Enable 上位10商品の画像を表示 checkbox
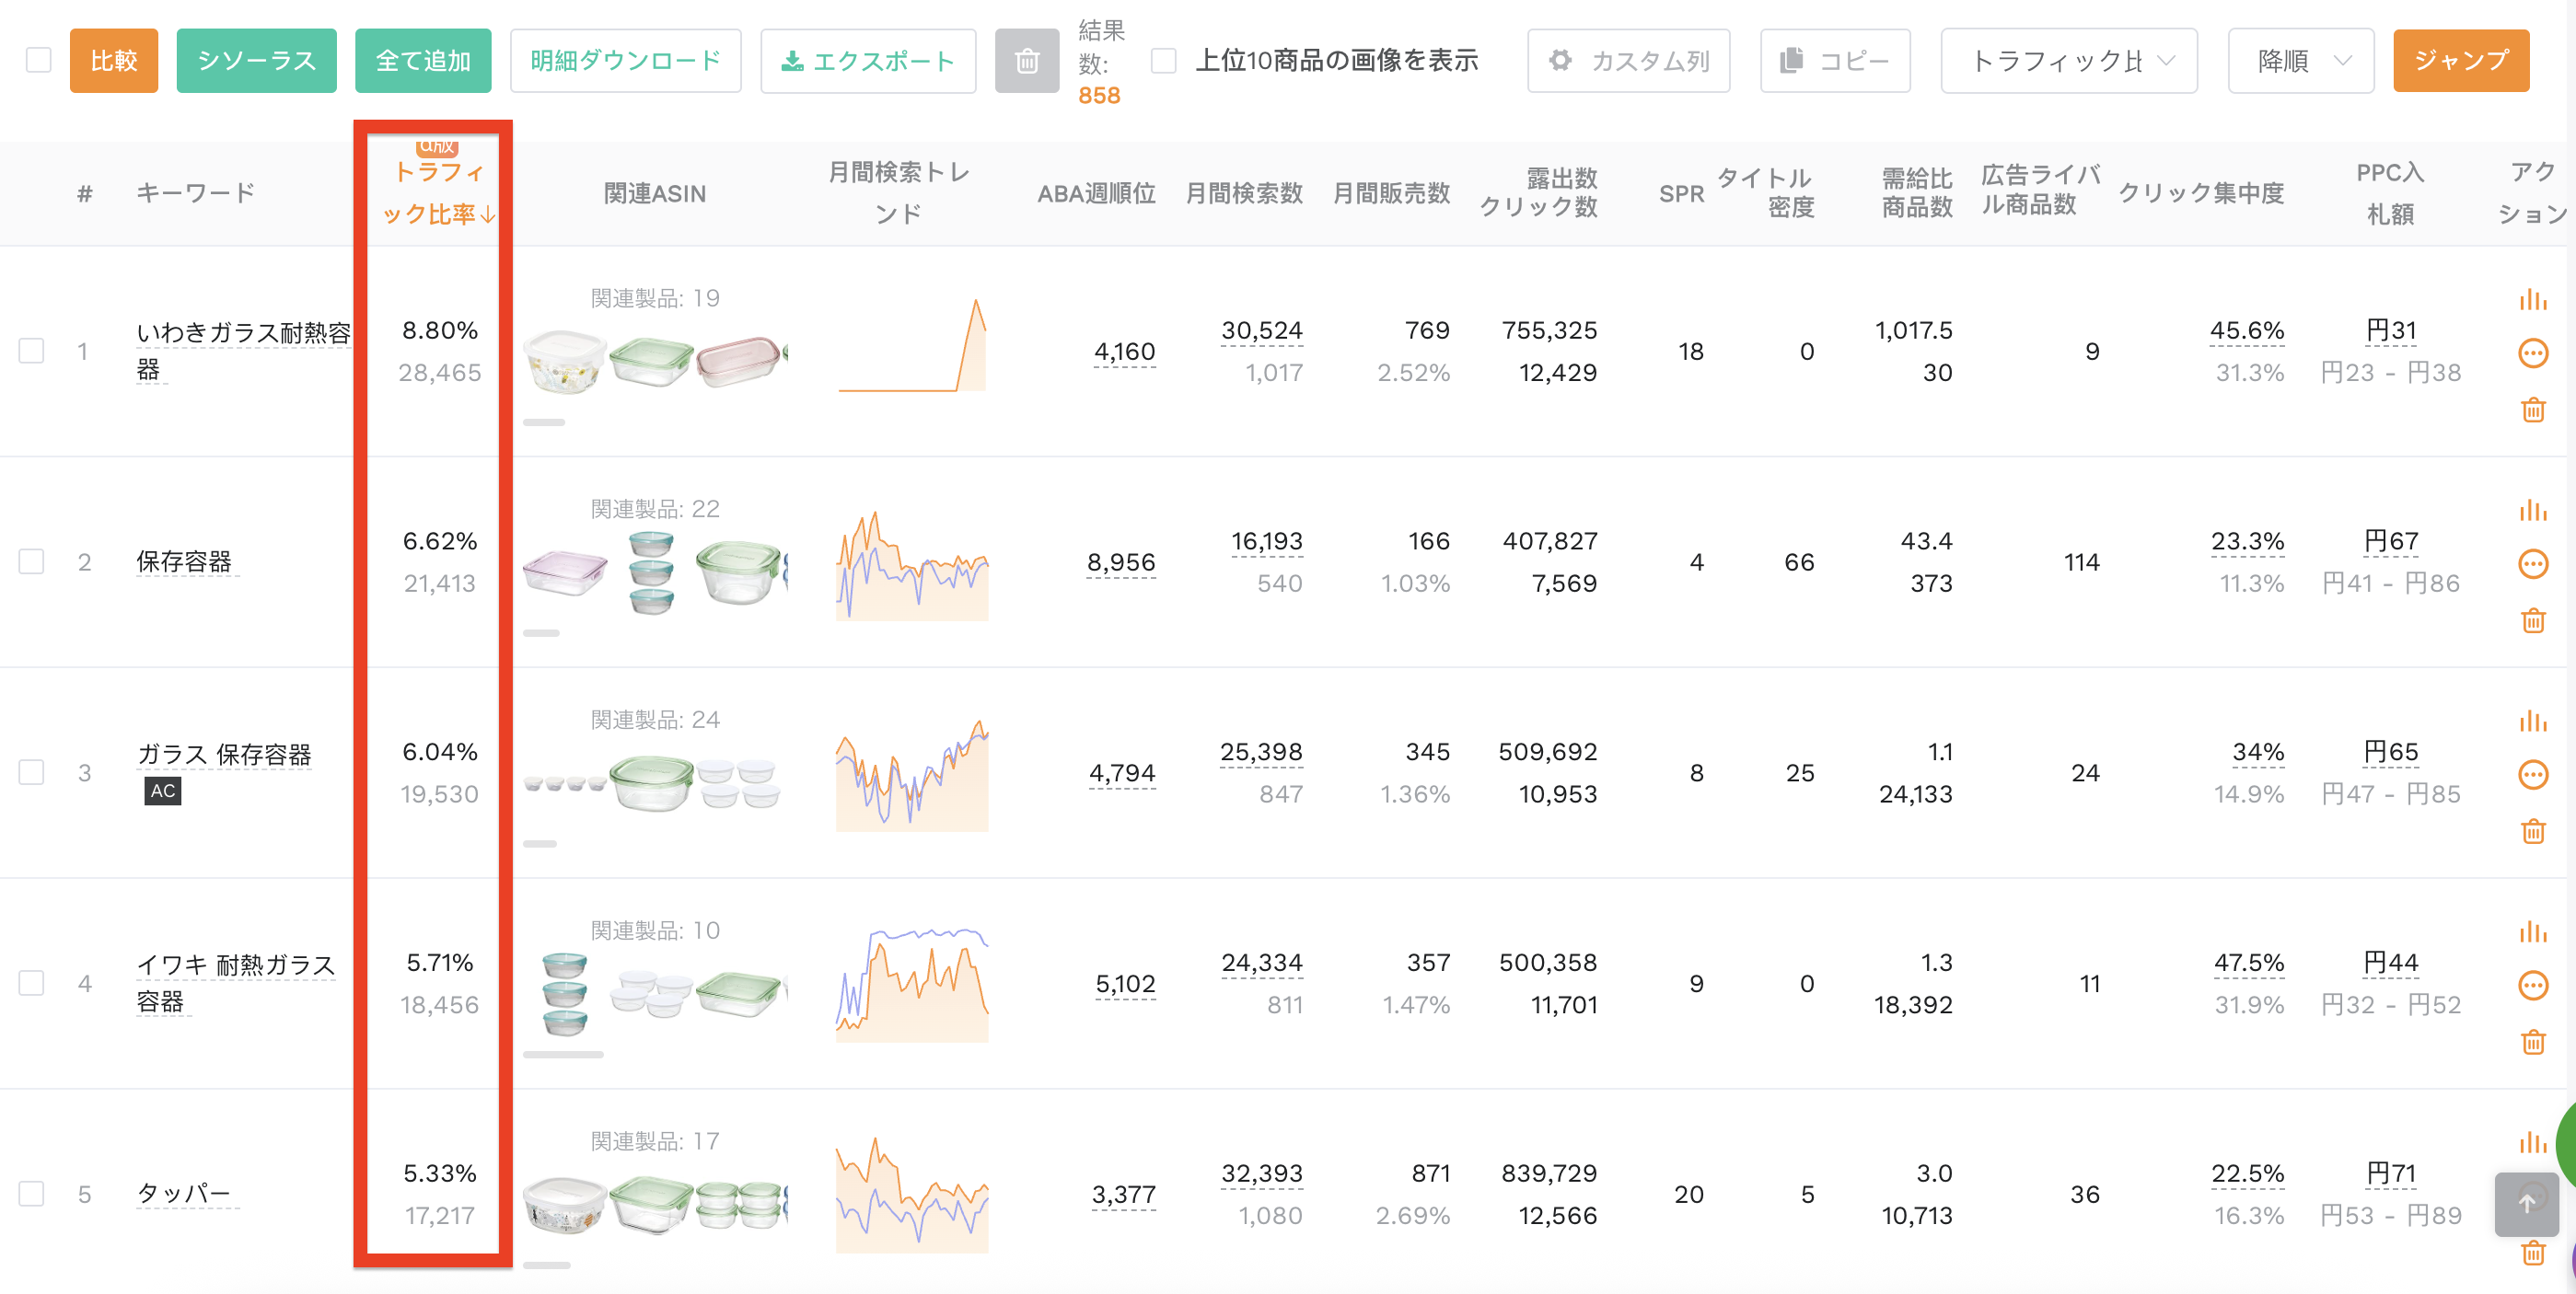2576x1294 pixels. [x=1163, y=61]
